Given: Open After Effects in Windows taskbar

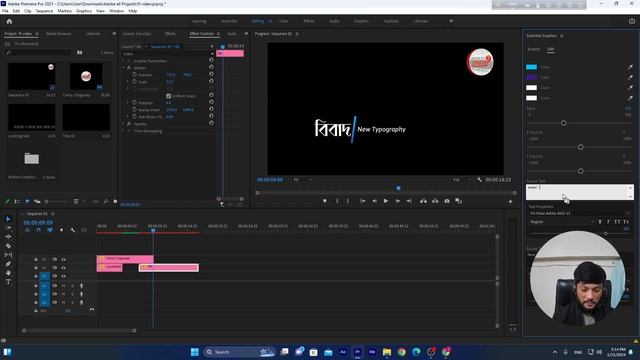Looking at the screenshot, I should pyautogui.click(x=343, y=352).
